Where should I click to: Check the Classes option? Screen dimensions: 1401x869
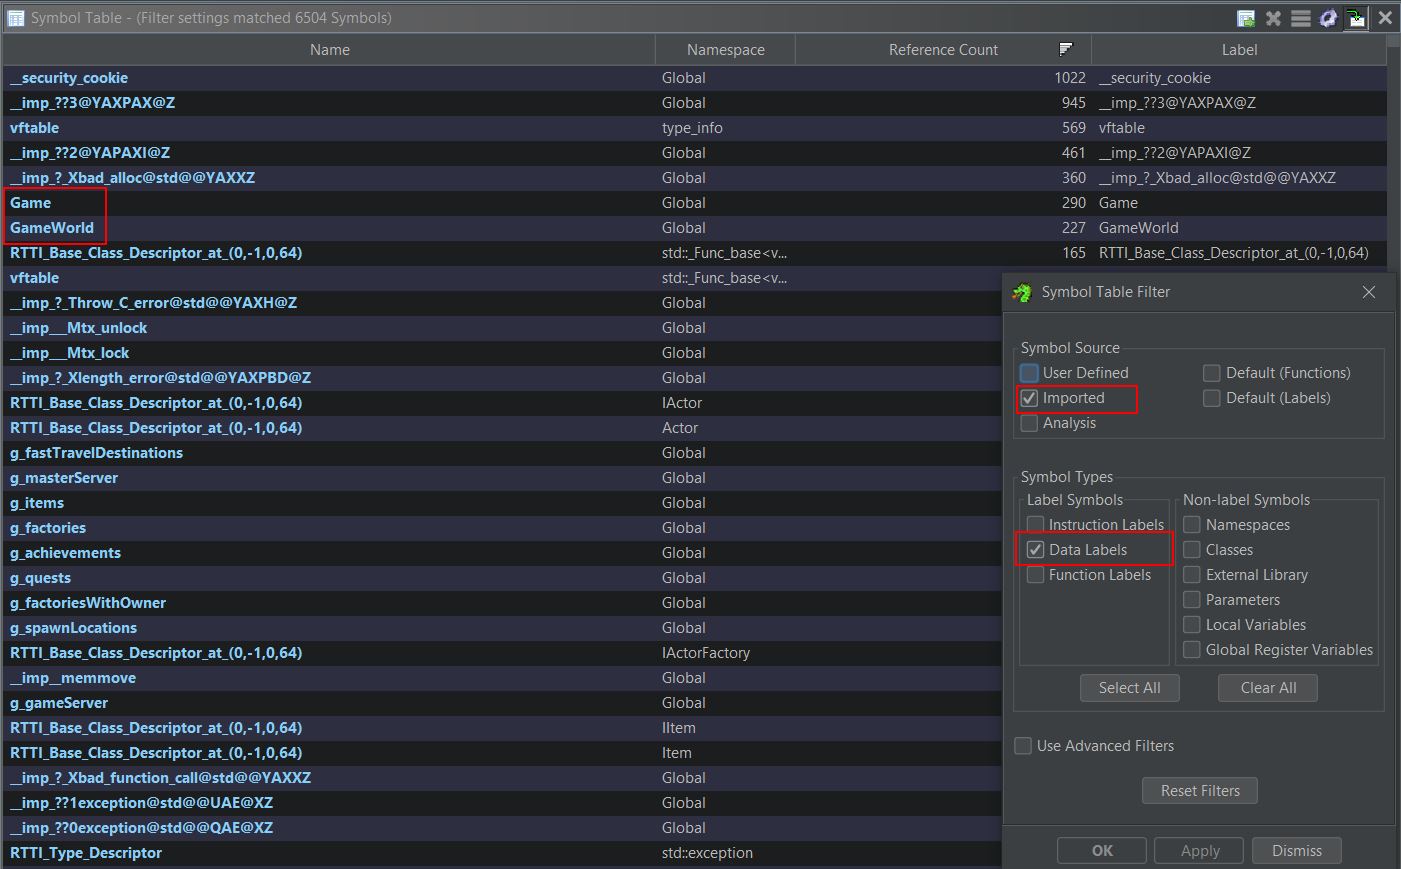click(x=1192, y=550)
